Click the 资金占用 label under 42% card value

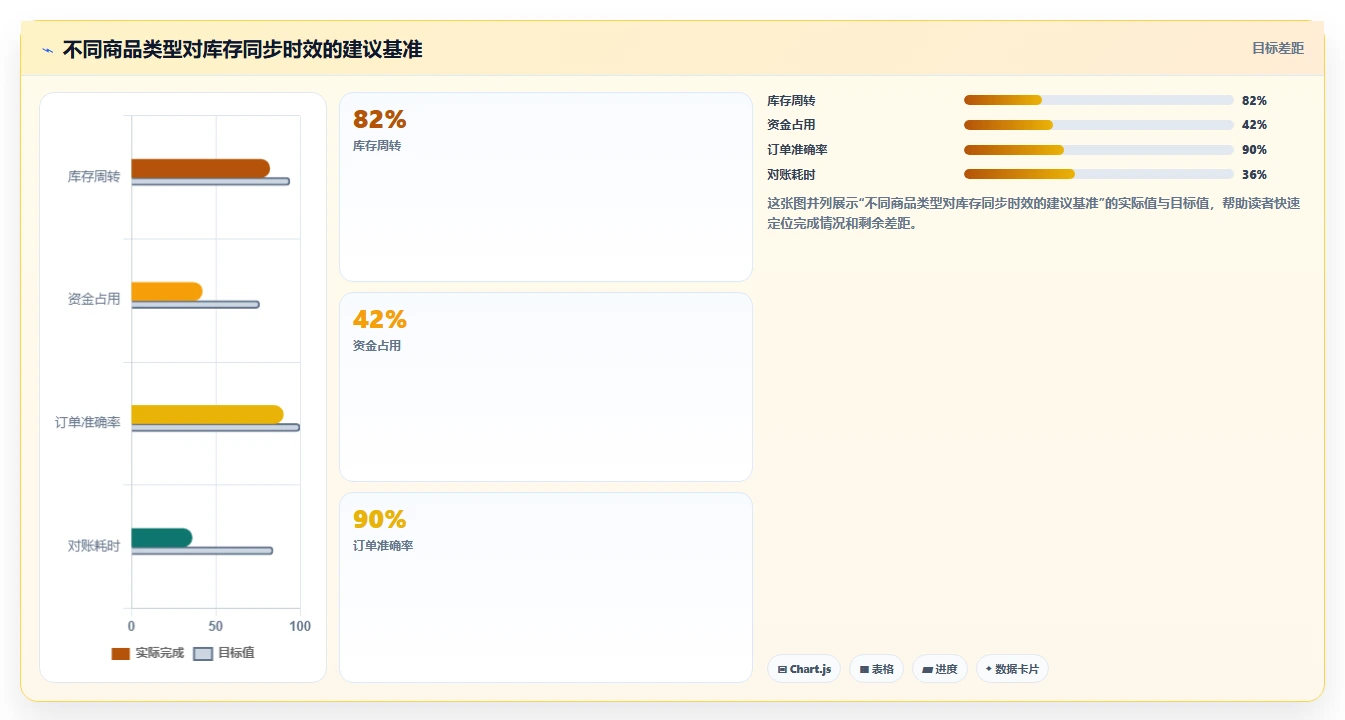tap(377, 346)
